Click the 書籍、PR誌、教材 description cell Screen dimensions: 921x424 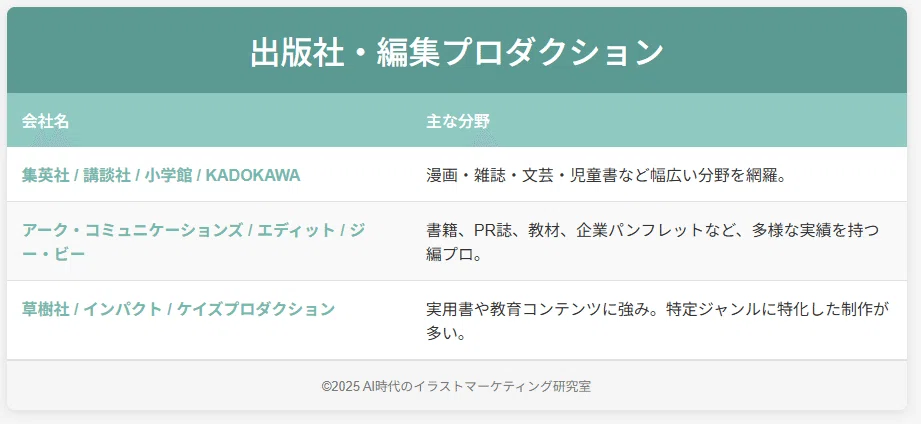tap(653, 242)
